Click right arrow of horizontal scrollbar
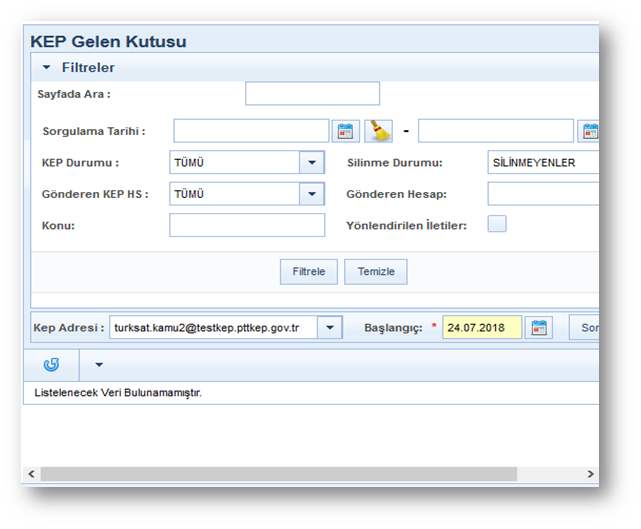The image size is (641, 529). [x=590, y=473]
